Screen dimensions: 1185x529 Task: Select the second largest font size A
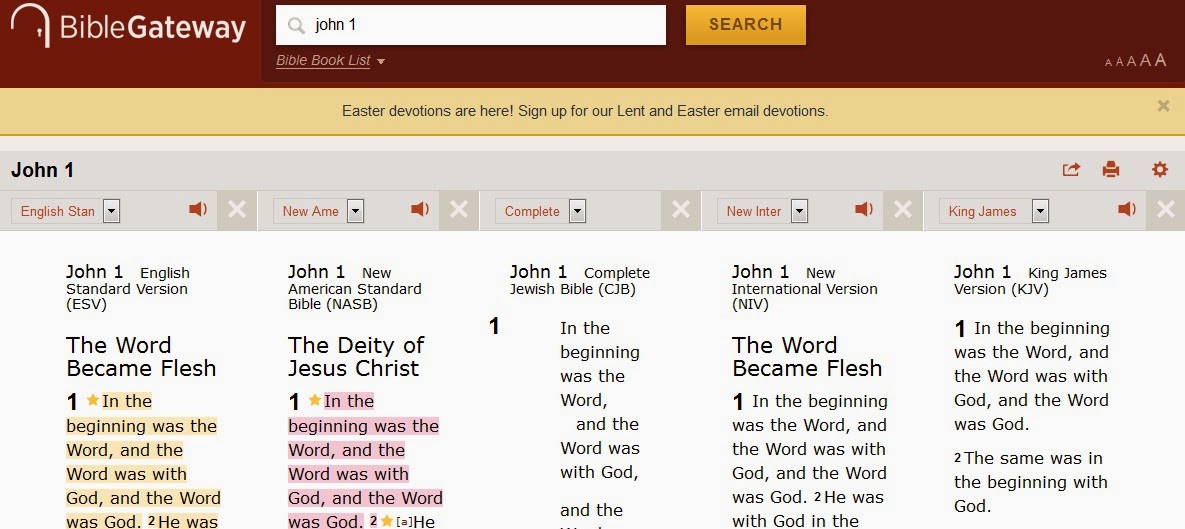point(1145,60)
